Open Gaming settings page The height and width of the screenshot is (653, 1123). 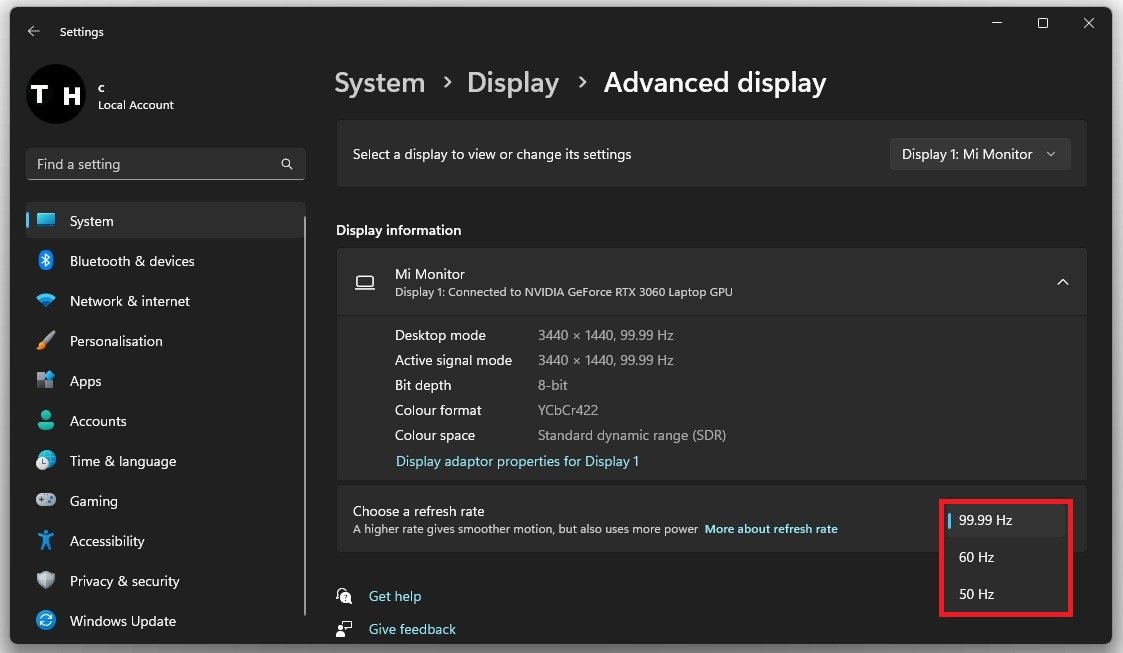[93, 502]
